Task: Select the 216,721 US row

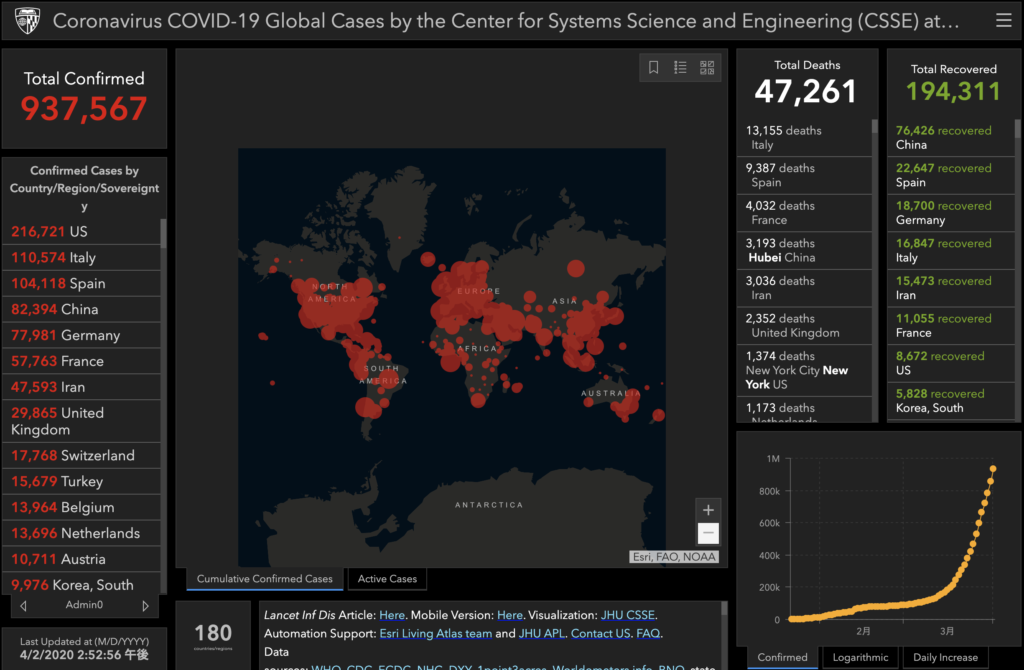Action: click(x=82, y=232)
